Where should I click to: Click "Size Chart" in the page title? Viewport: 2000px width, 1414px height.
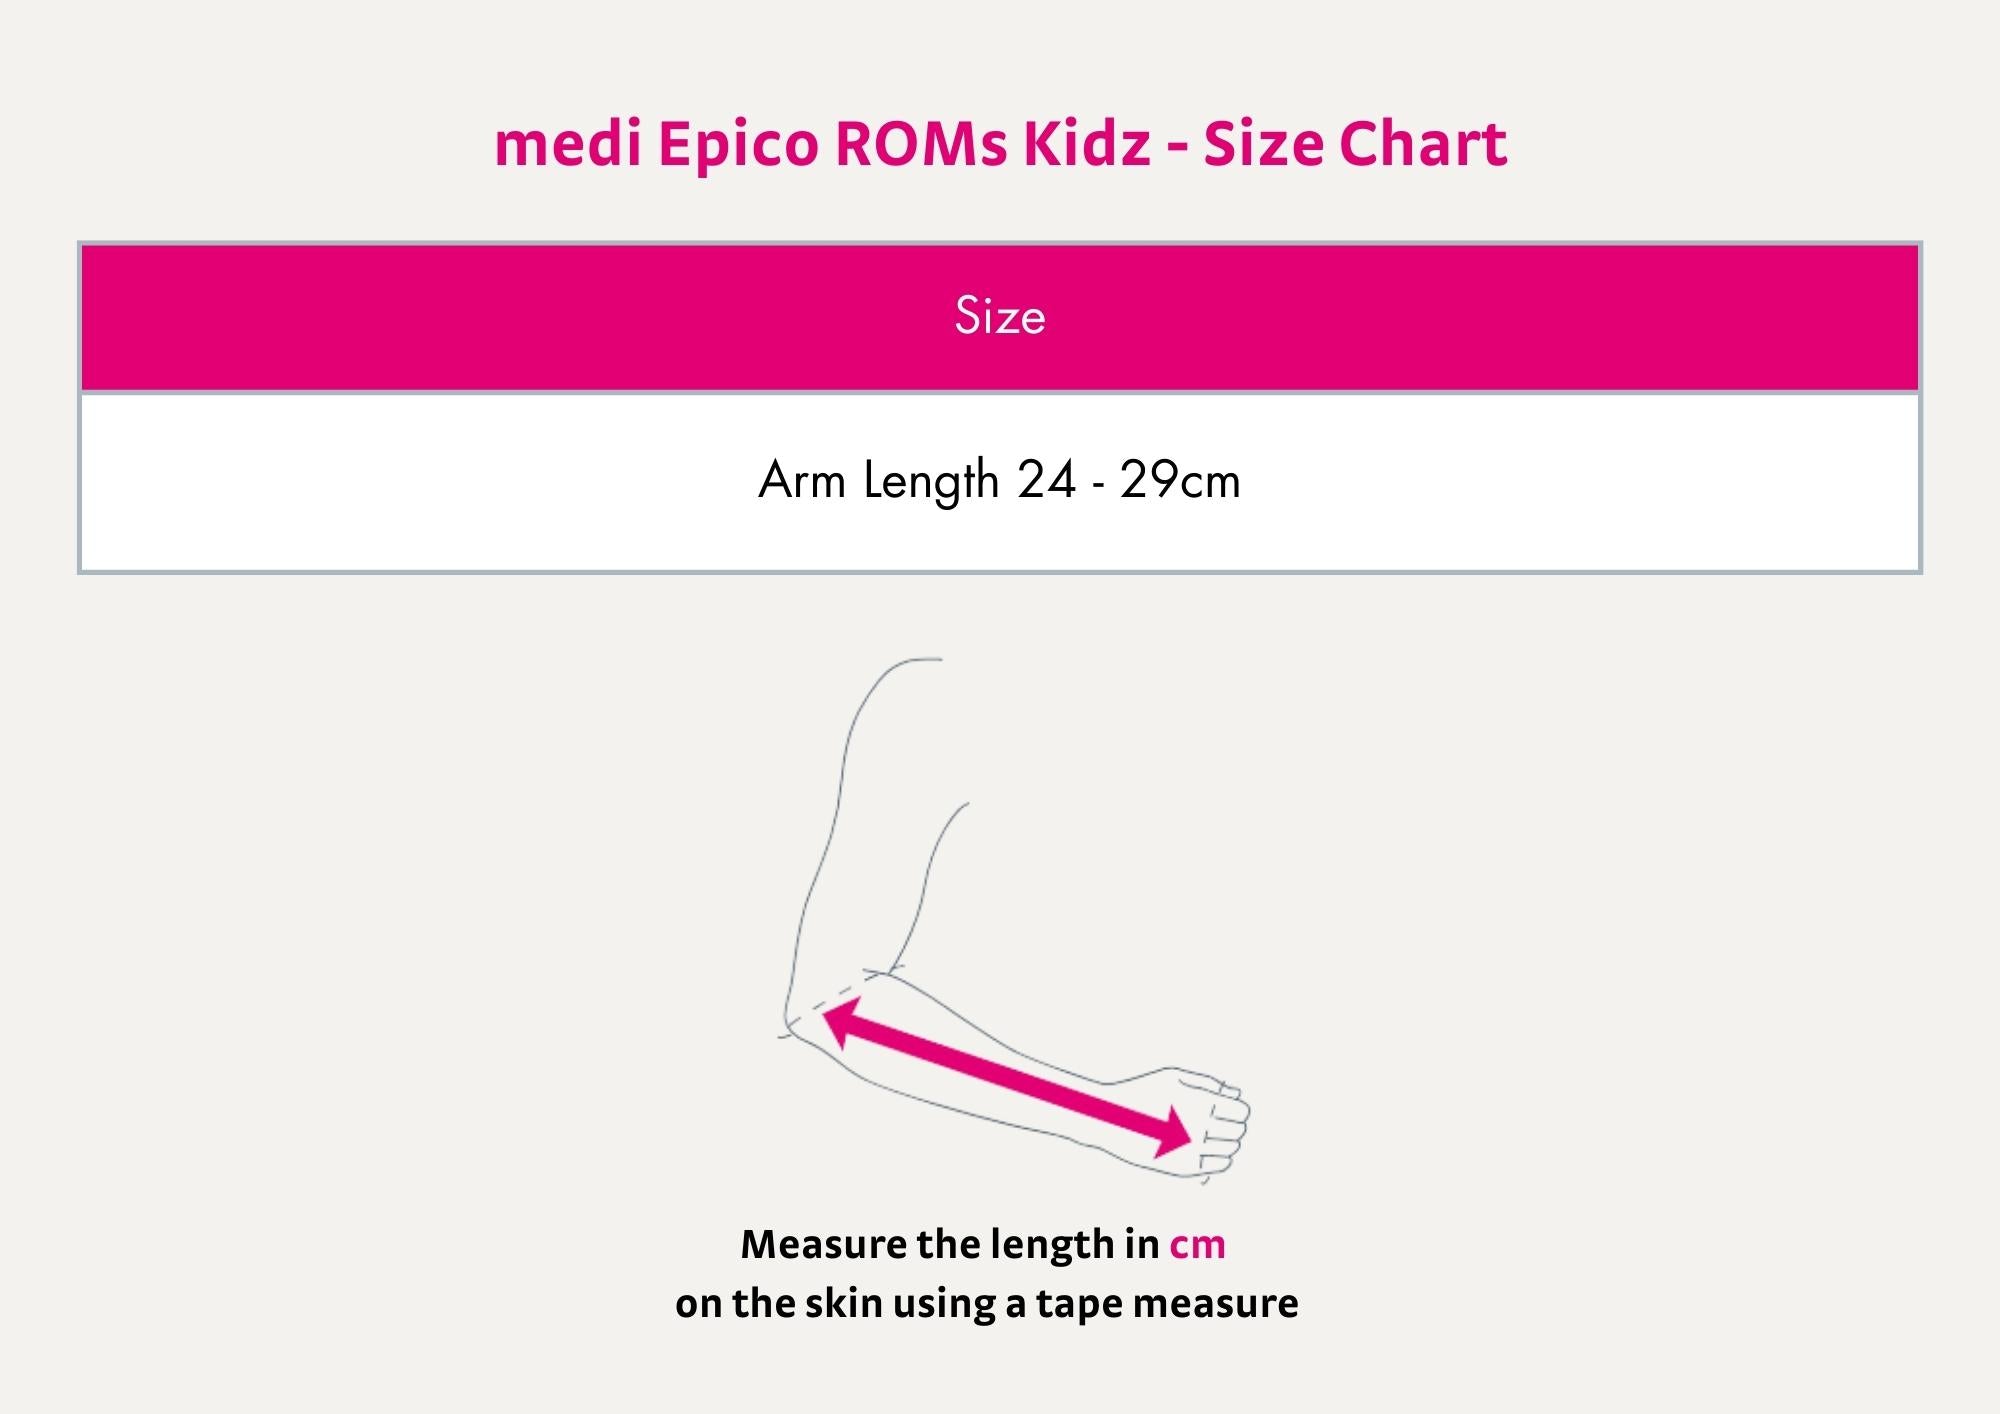[x=1355, y=144]
